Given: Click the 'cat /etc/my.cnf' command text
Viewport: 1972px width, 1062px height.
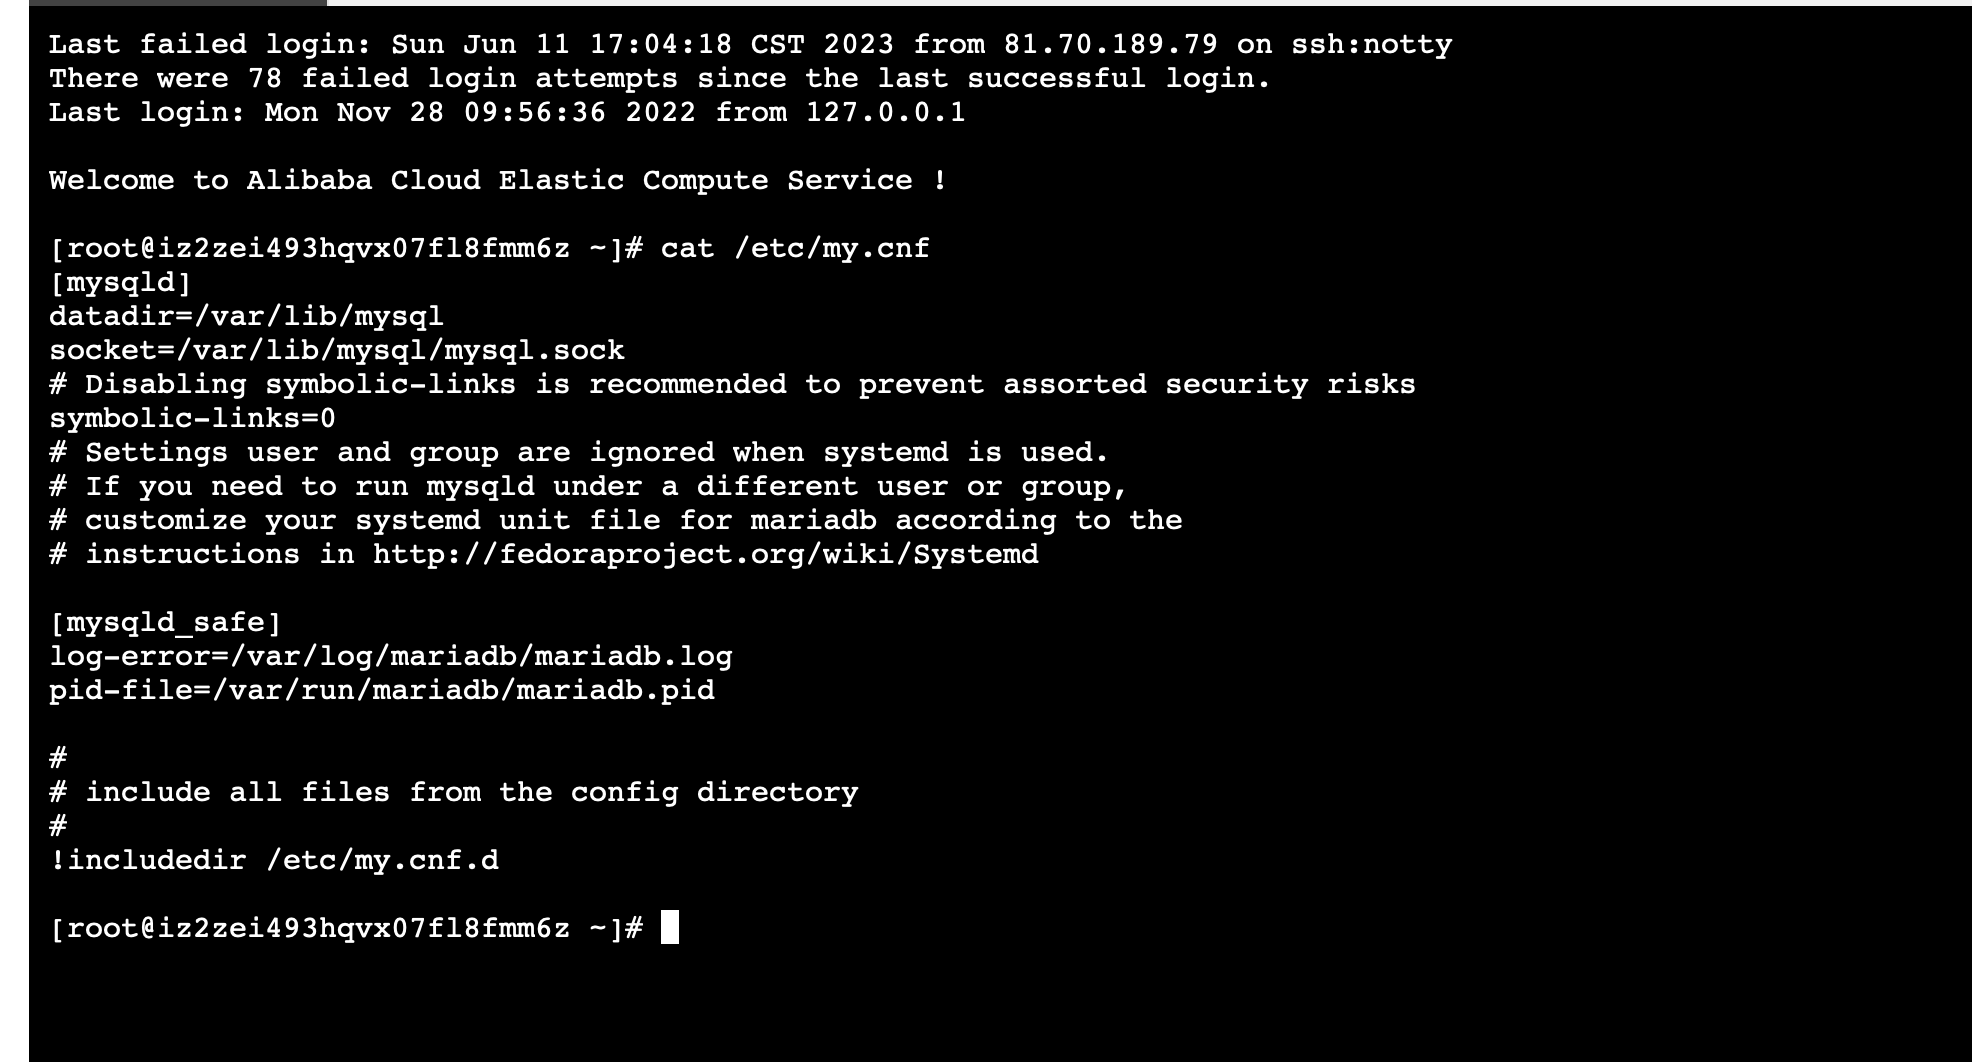Looking at the screenshot, I should (795, 248).
